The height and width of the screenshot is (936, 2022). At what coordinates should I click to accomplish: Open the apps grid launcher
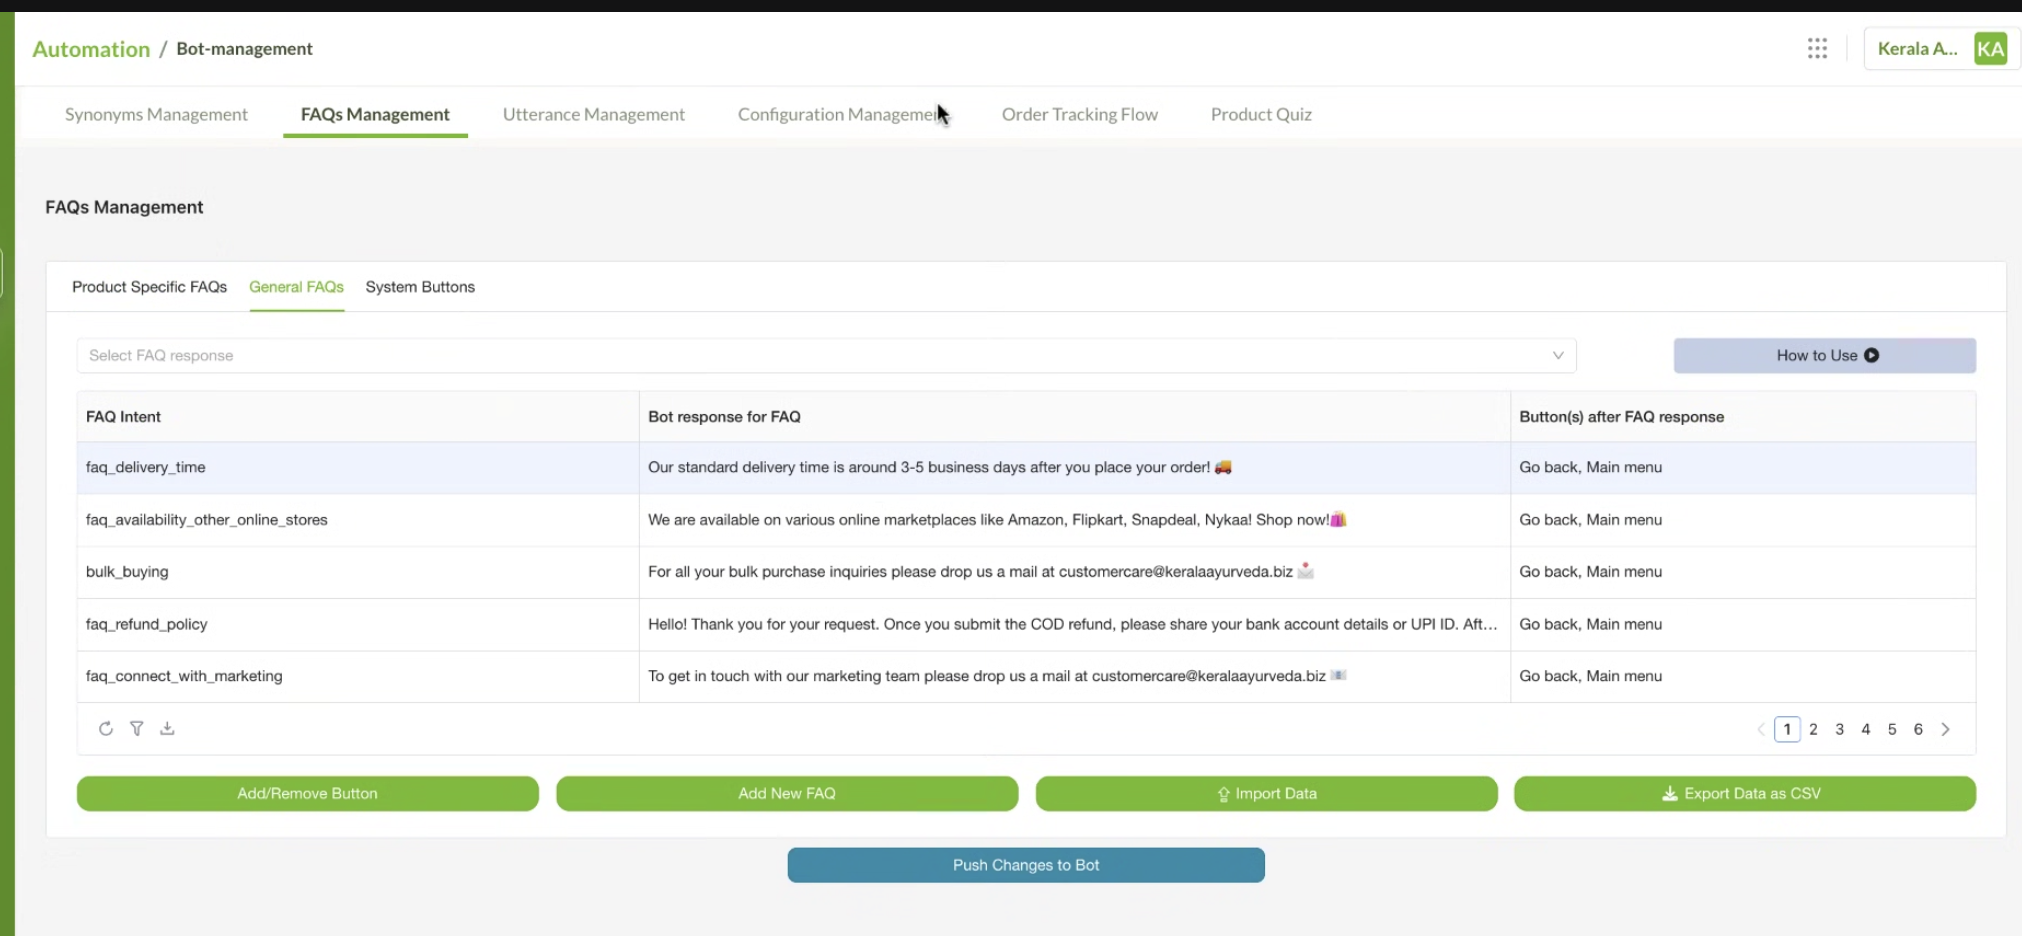tap(1817, 48)
